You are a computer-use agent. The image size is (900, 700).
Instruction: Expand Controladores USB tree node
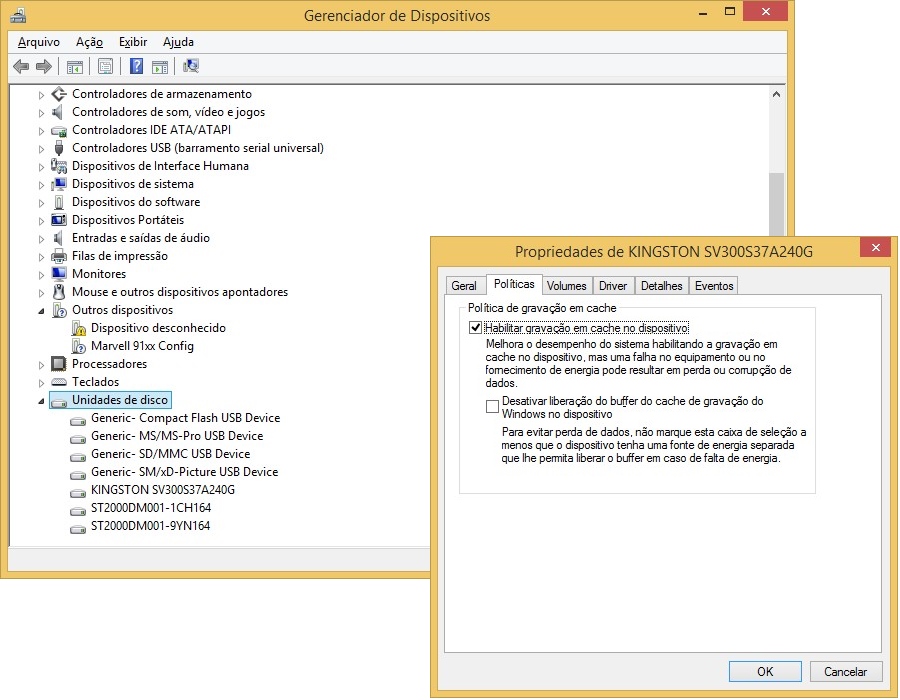click(41, 149)
